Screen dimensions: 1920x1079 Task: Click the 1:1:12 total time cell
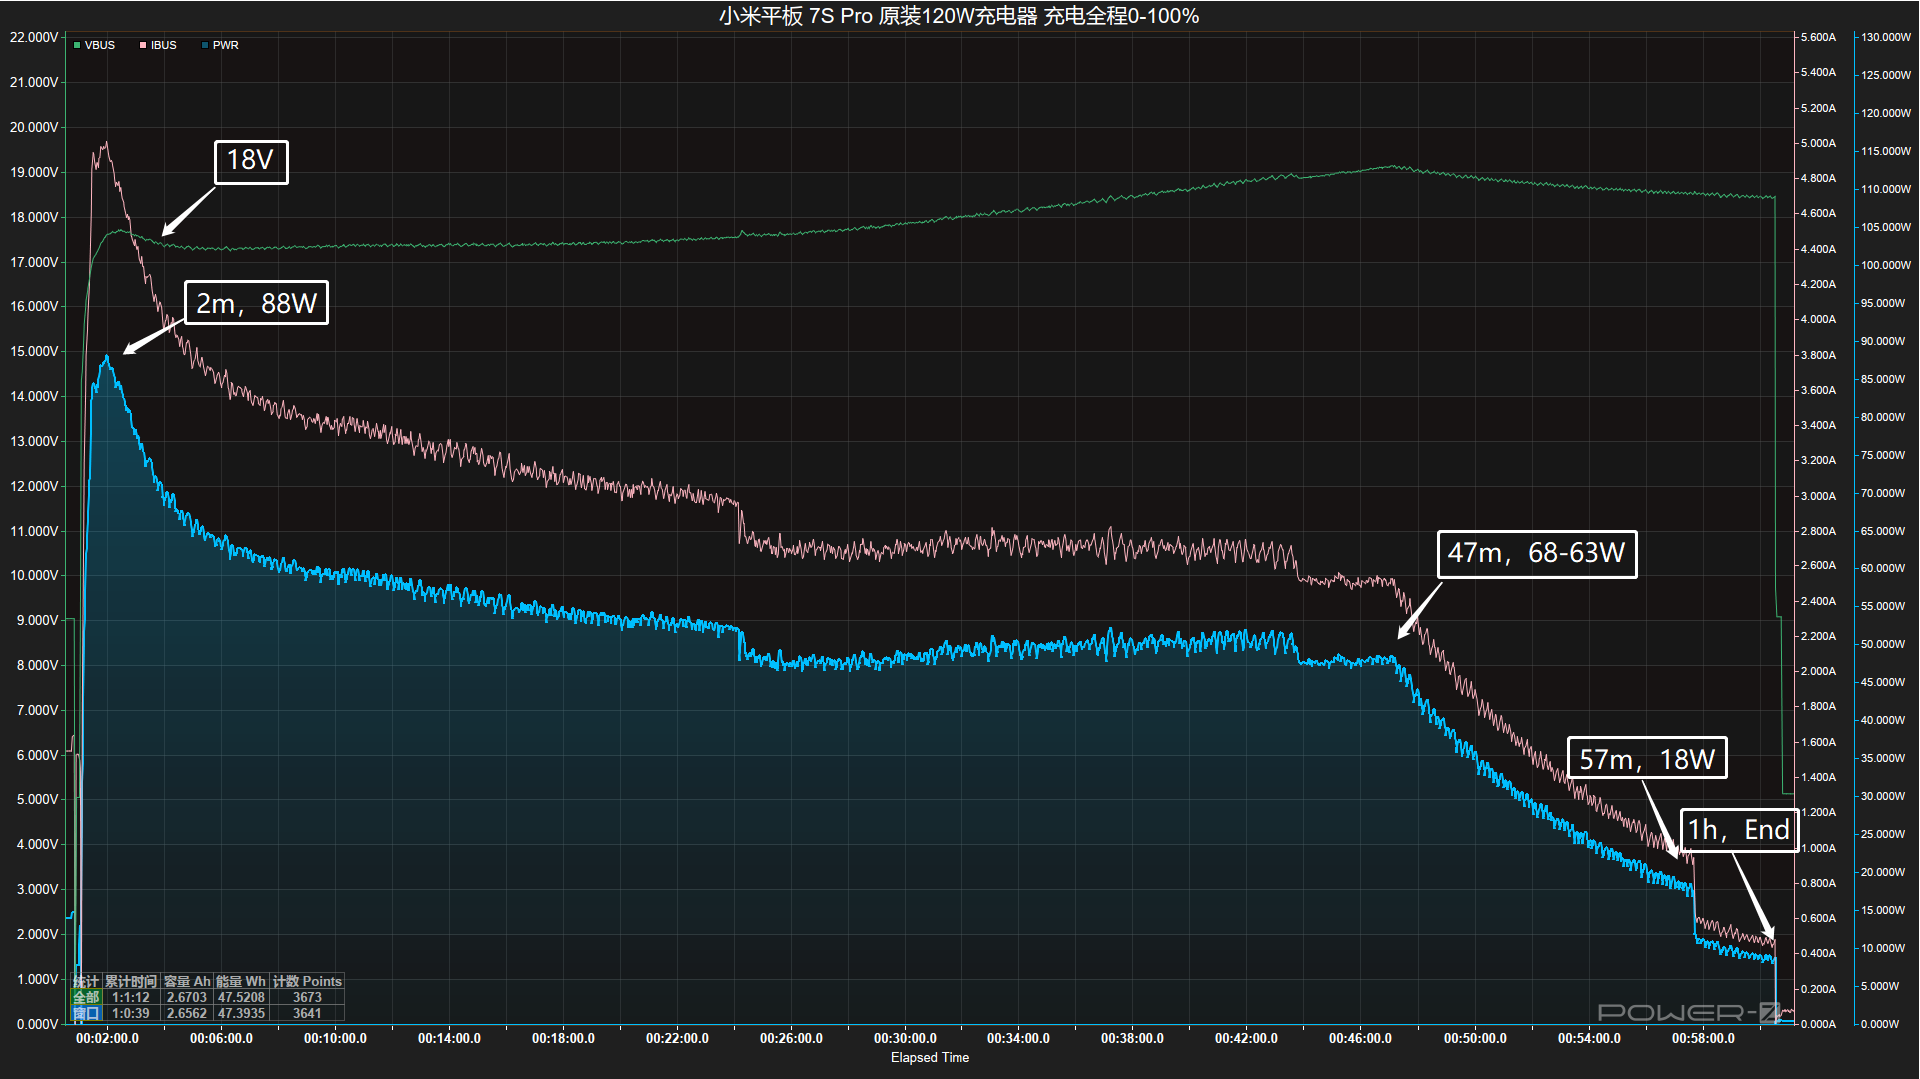(x=131, y=997)
